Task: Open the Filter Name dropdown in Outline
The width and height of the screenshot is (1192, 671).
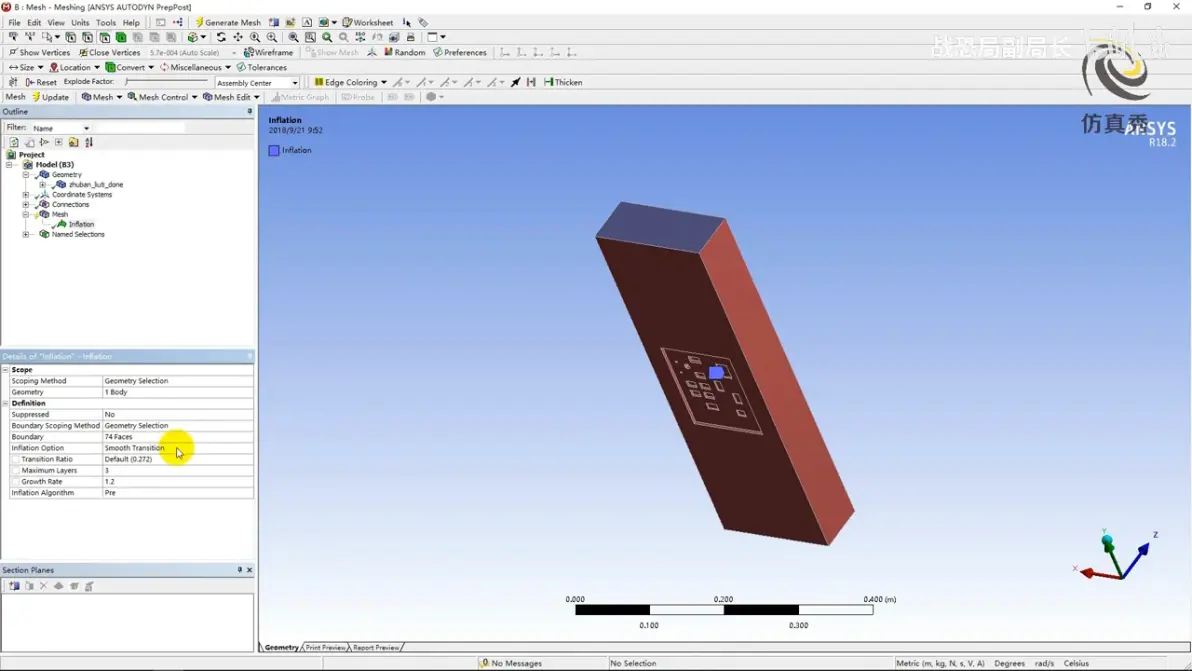Action: (61, 128)
